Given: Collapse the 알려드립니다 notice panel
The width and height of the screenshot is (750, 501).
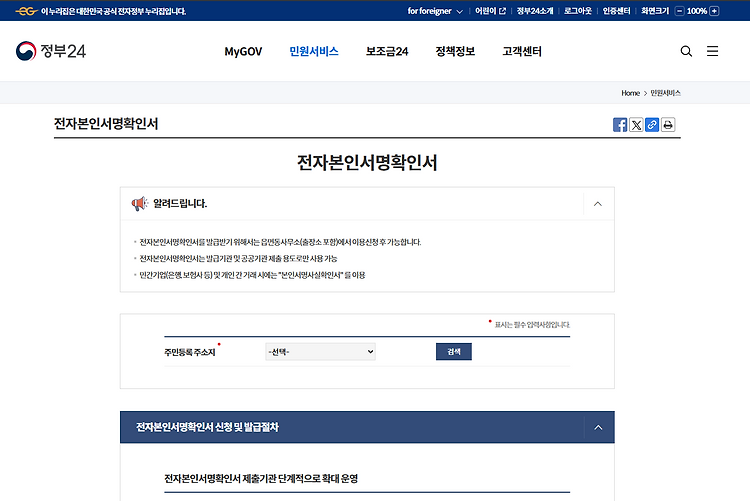Looking at the screenshot, I should 597,204.
